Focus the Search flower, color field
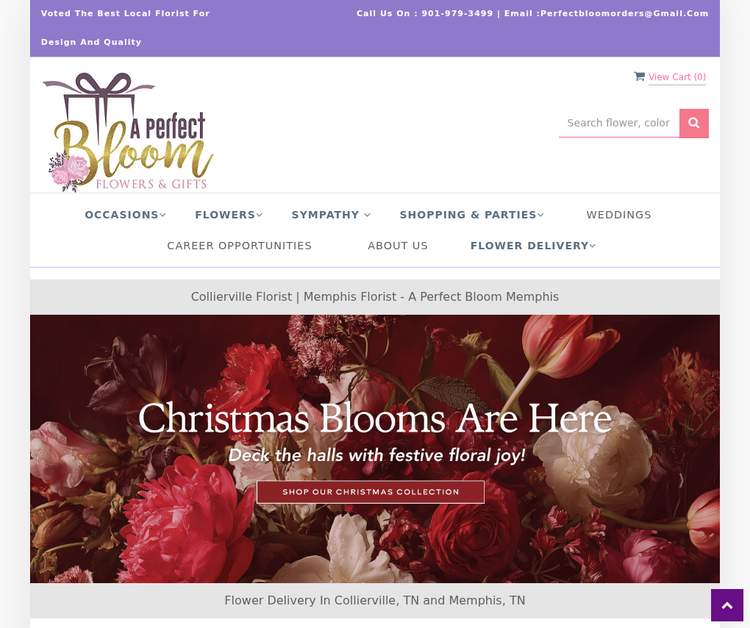Viewport: 750px width, 628px height. click(x=619, y=123)
